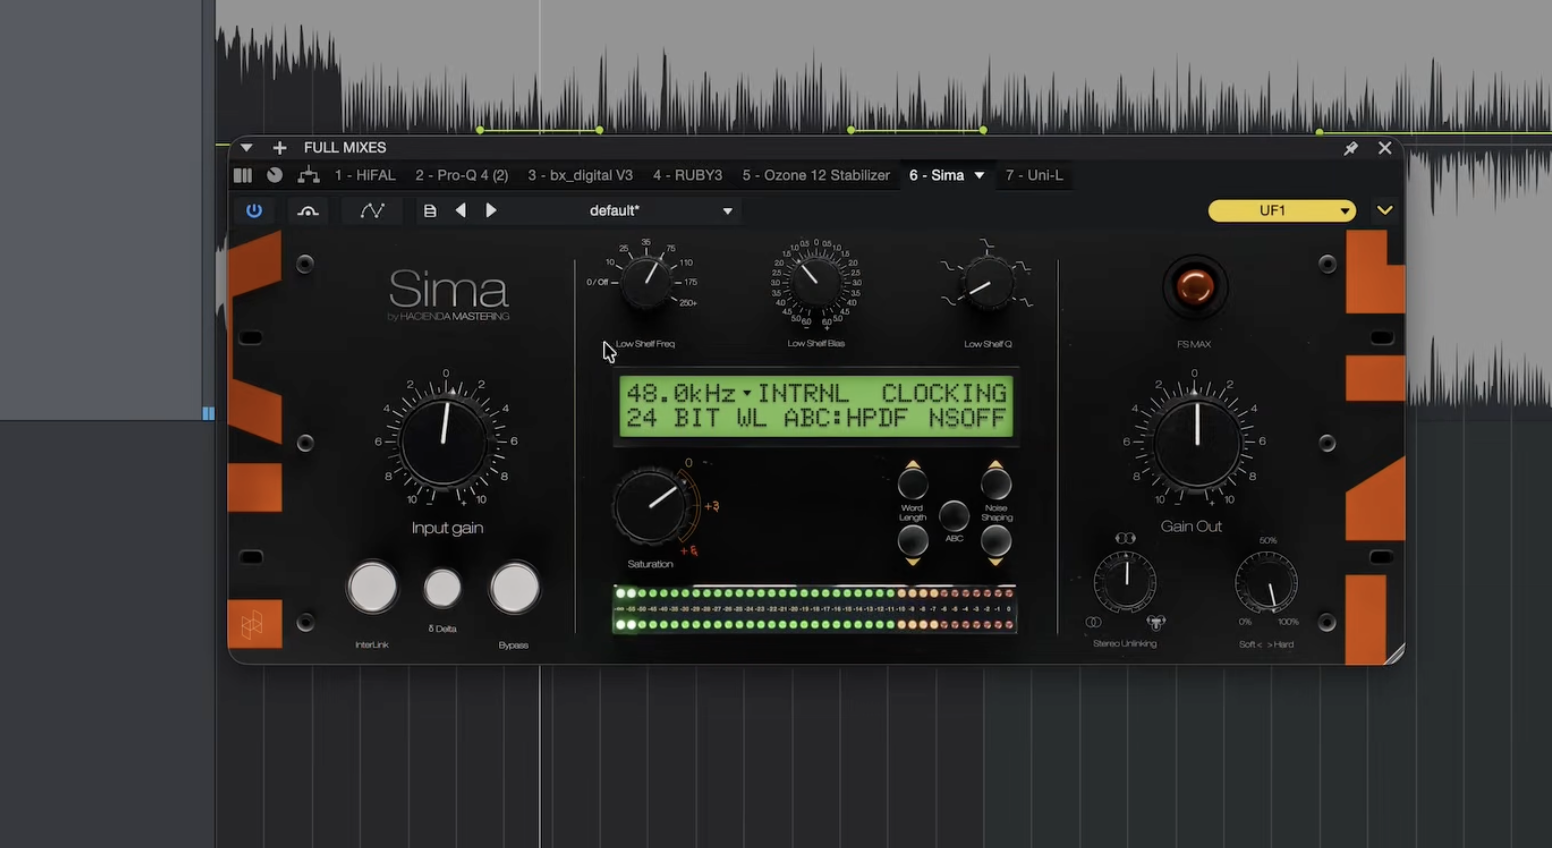
Task: Click the level meter LED display
Action: 815,609
